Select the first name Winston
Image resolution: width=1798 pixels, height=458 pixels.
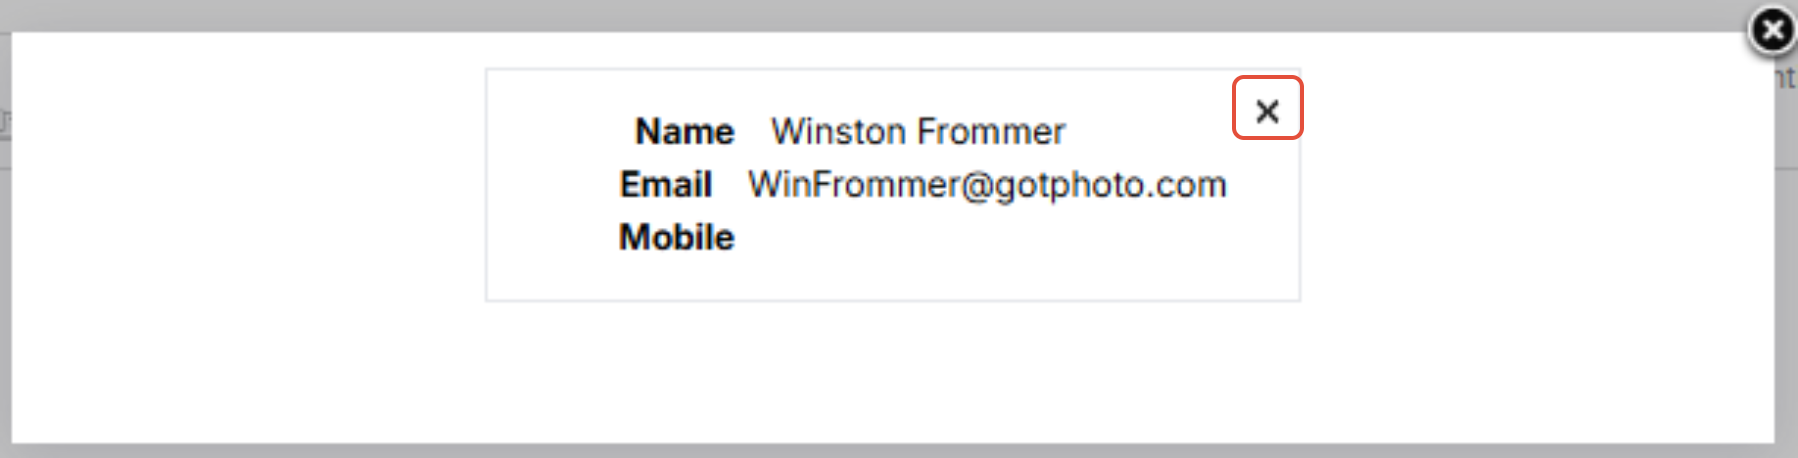point(839,131)
